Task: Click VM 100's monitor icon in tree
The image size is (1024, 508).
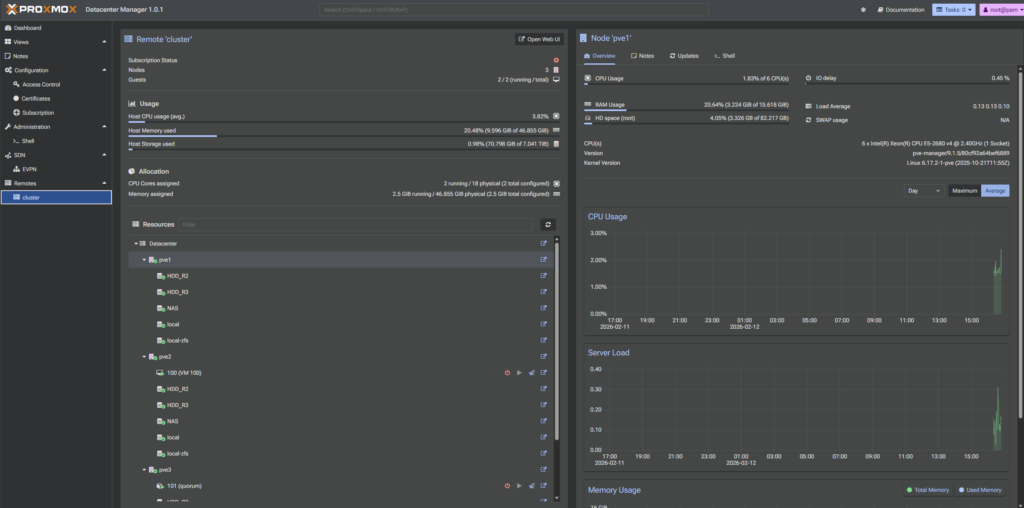Action: click(160, 373)
